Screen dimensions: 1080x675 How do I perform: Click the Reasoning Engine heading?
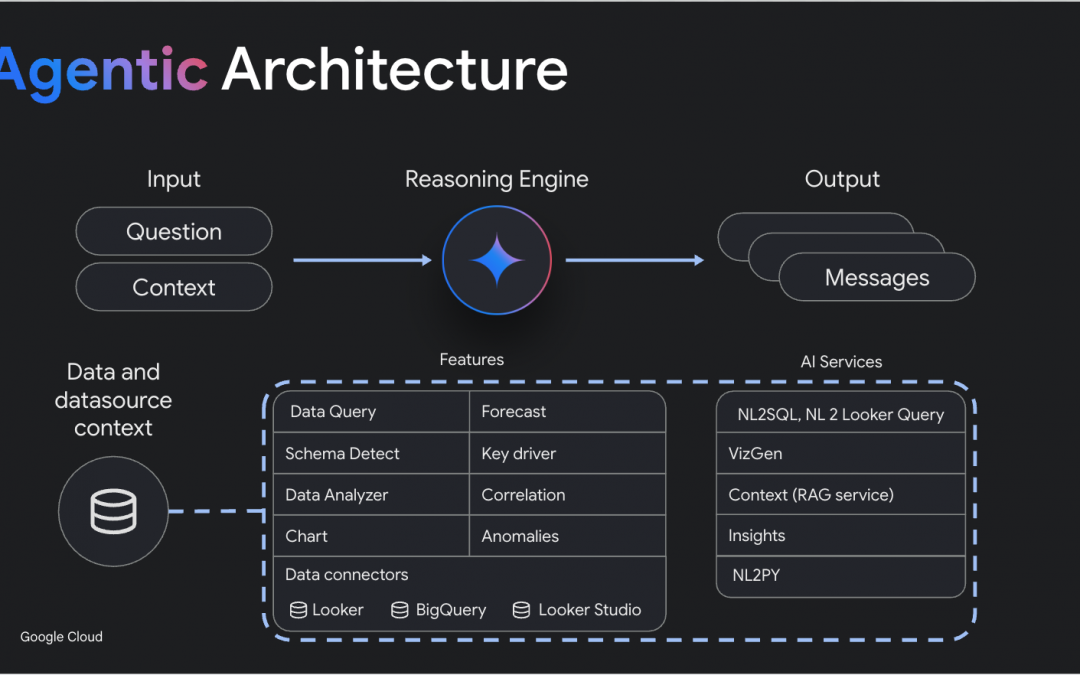pyautogui.click(x=497, y=180)
